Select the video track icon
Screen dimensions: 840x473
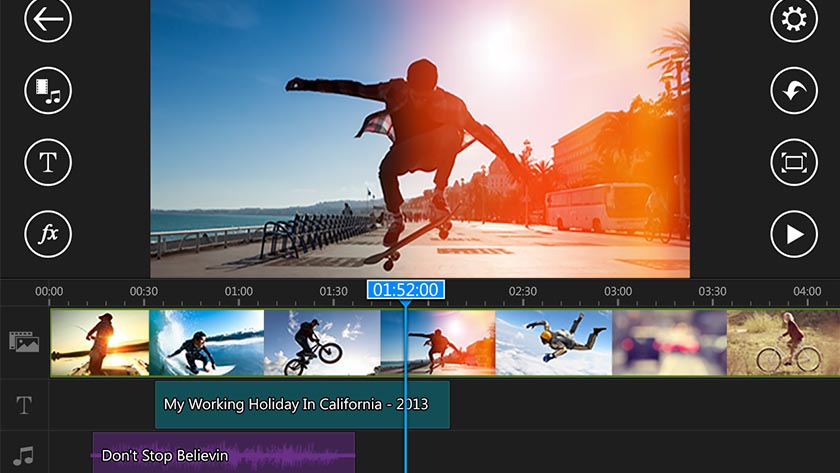click(24, 342)
